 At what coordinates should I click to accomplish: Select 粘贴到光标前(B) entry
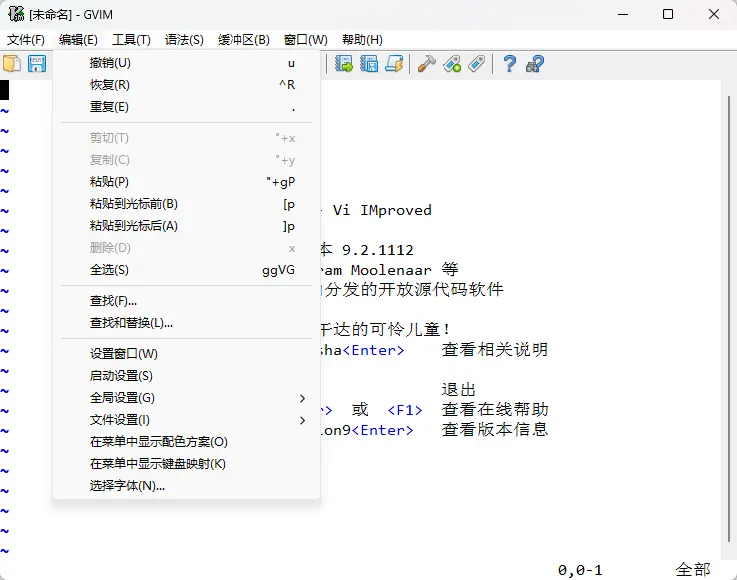pos(187,204)
